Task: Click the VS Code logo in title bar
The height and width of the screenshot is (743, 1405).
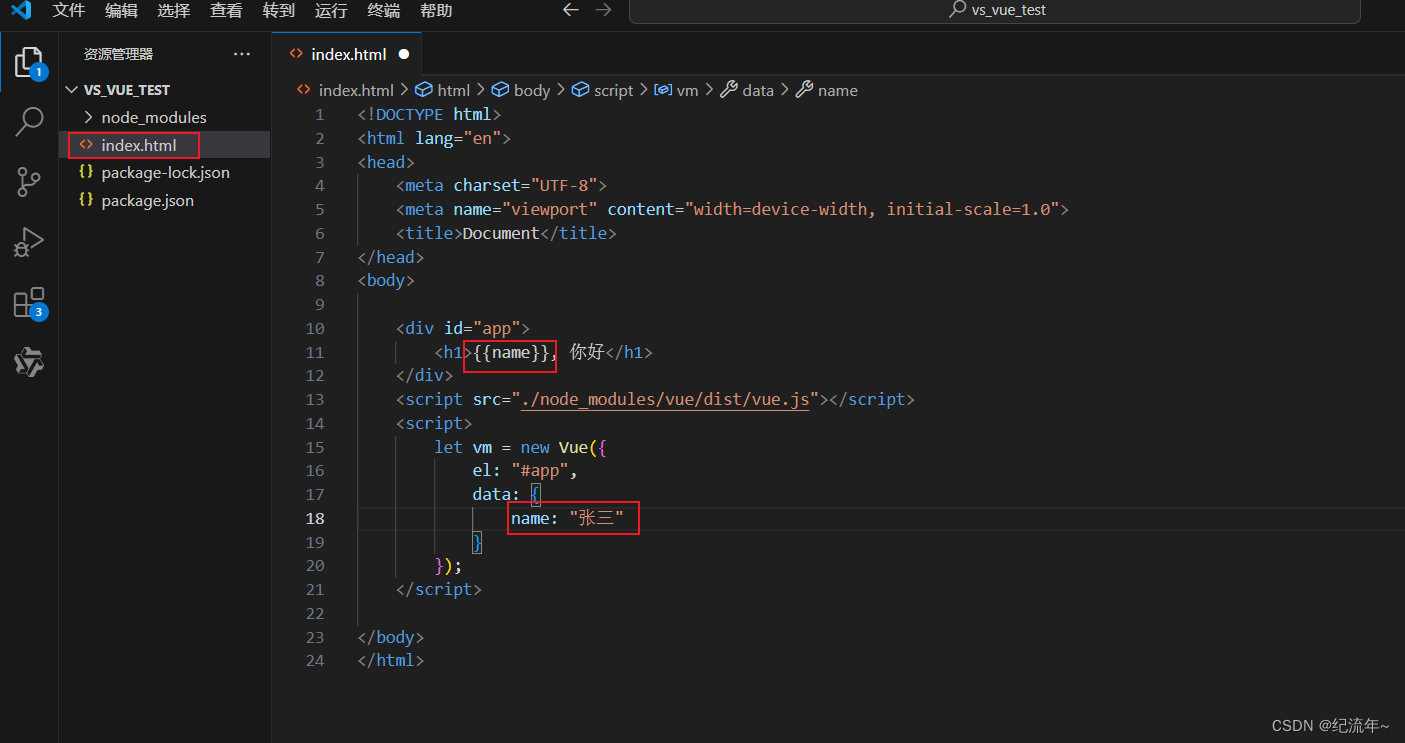Action: point(21,11)
